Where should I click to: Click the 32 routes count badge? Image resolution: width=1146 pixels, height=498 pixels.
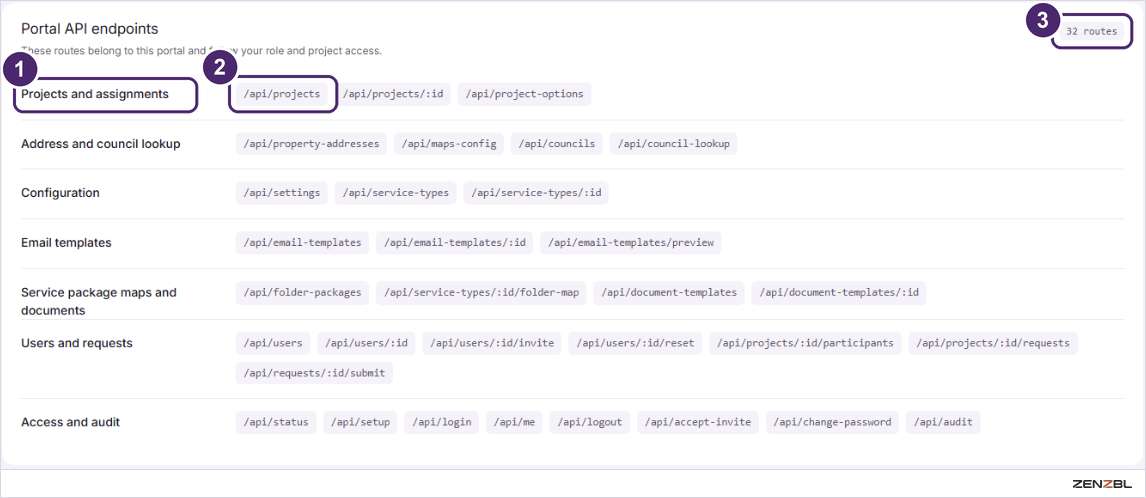click(1091, 32)
